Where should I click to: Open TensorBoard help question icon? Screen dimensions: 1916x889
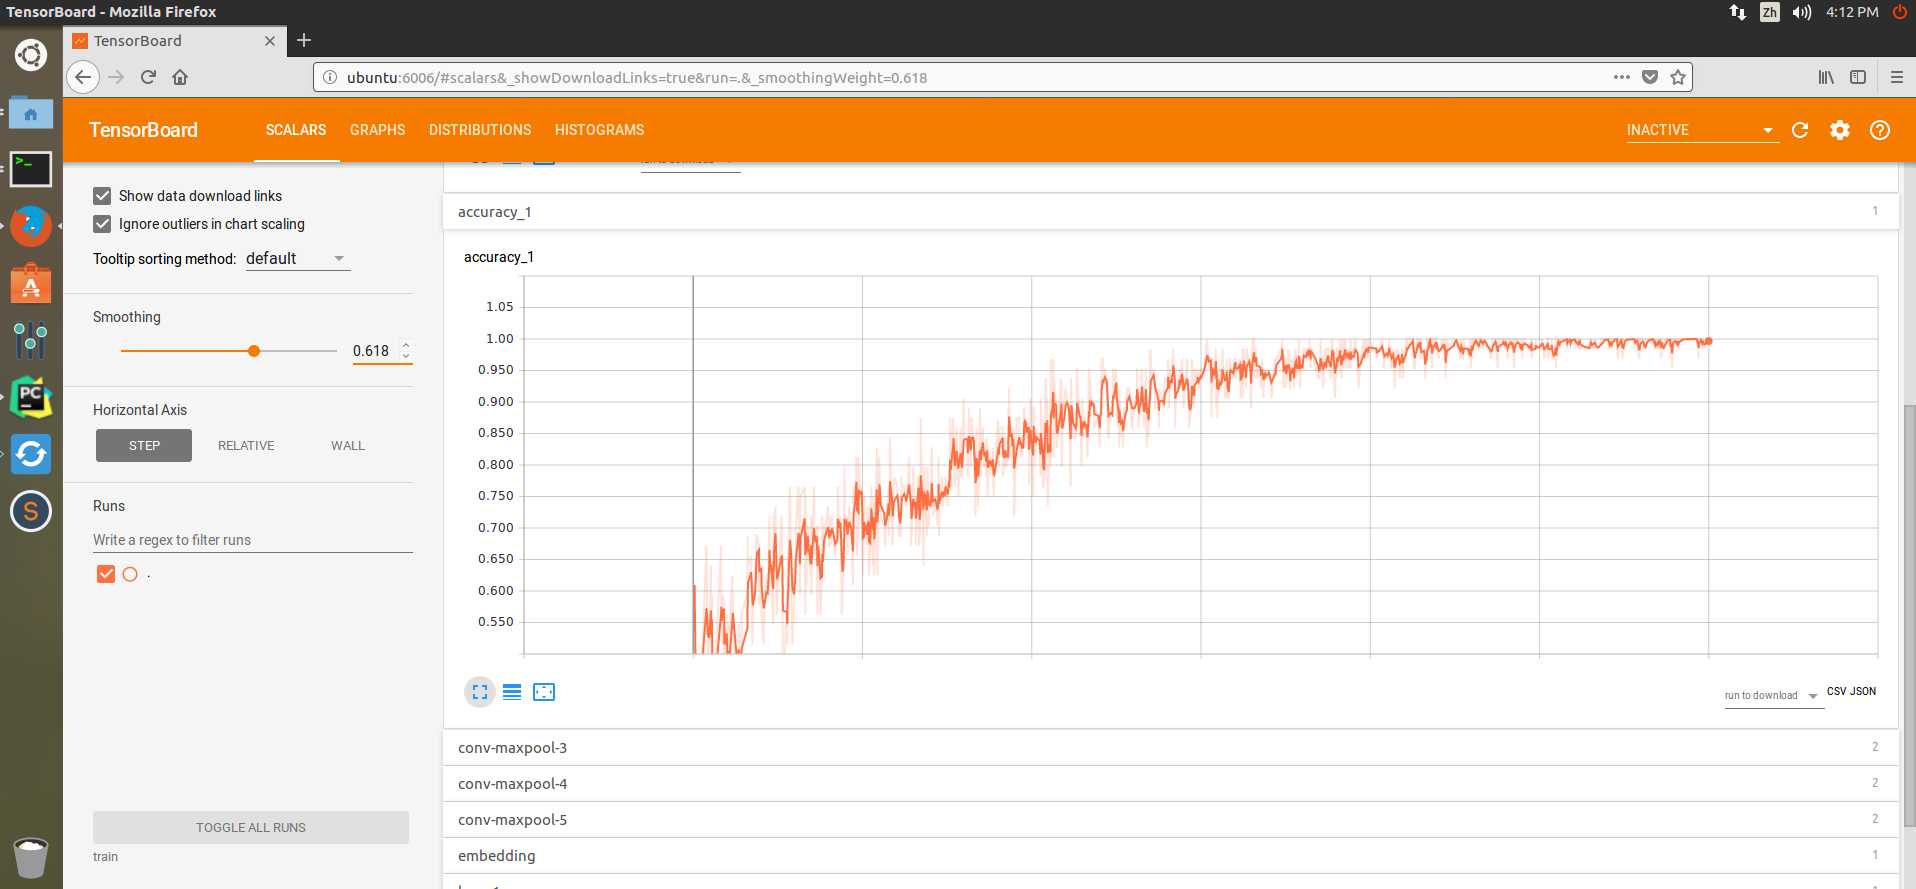click(x=1880, y=130)
